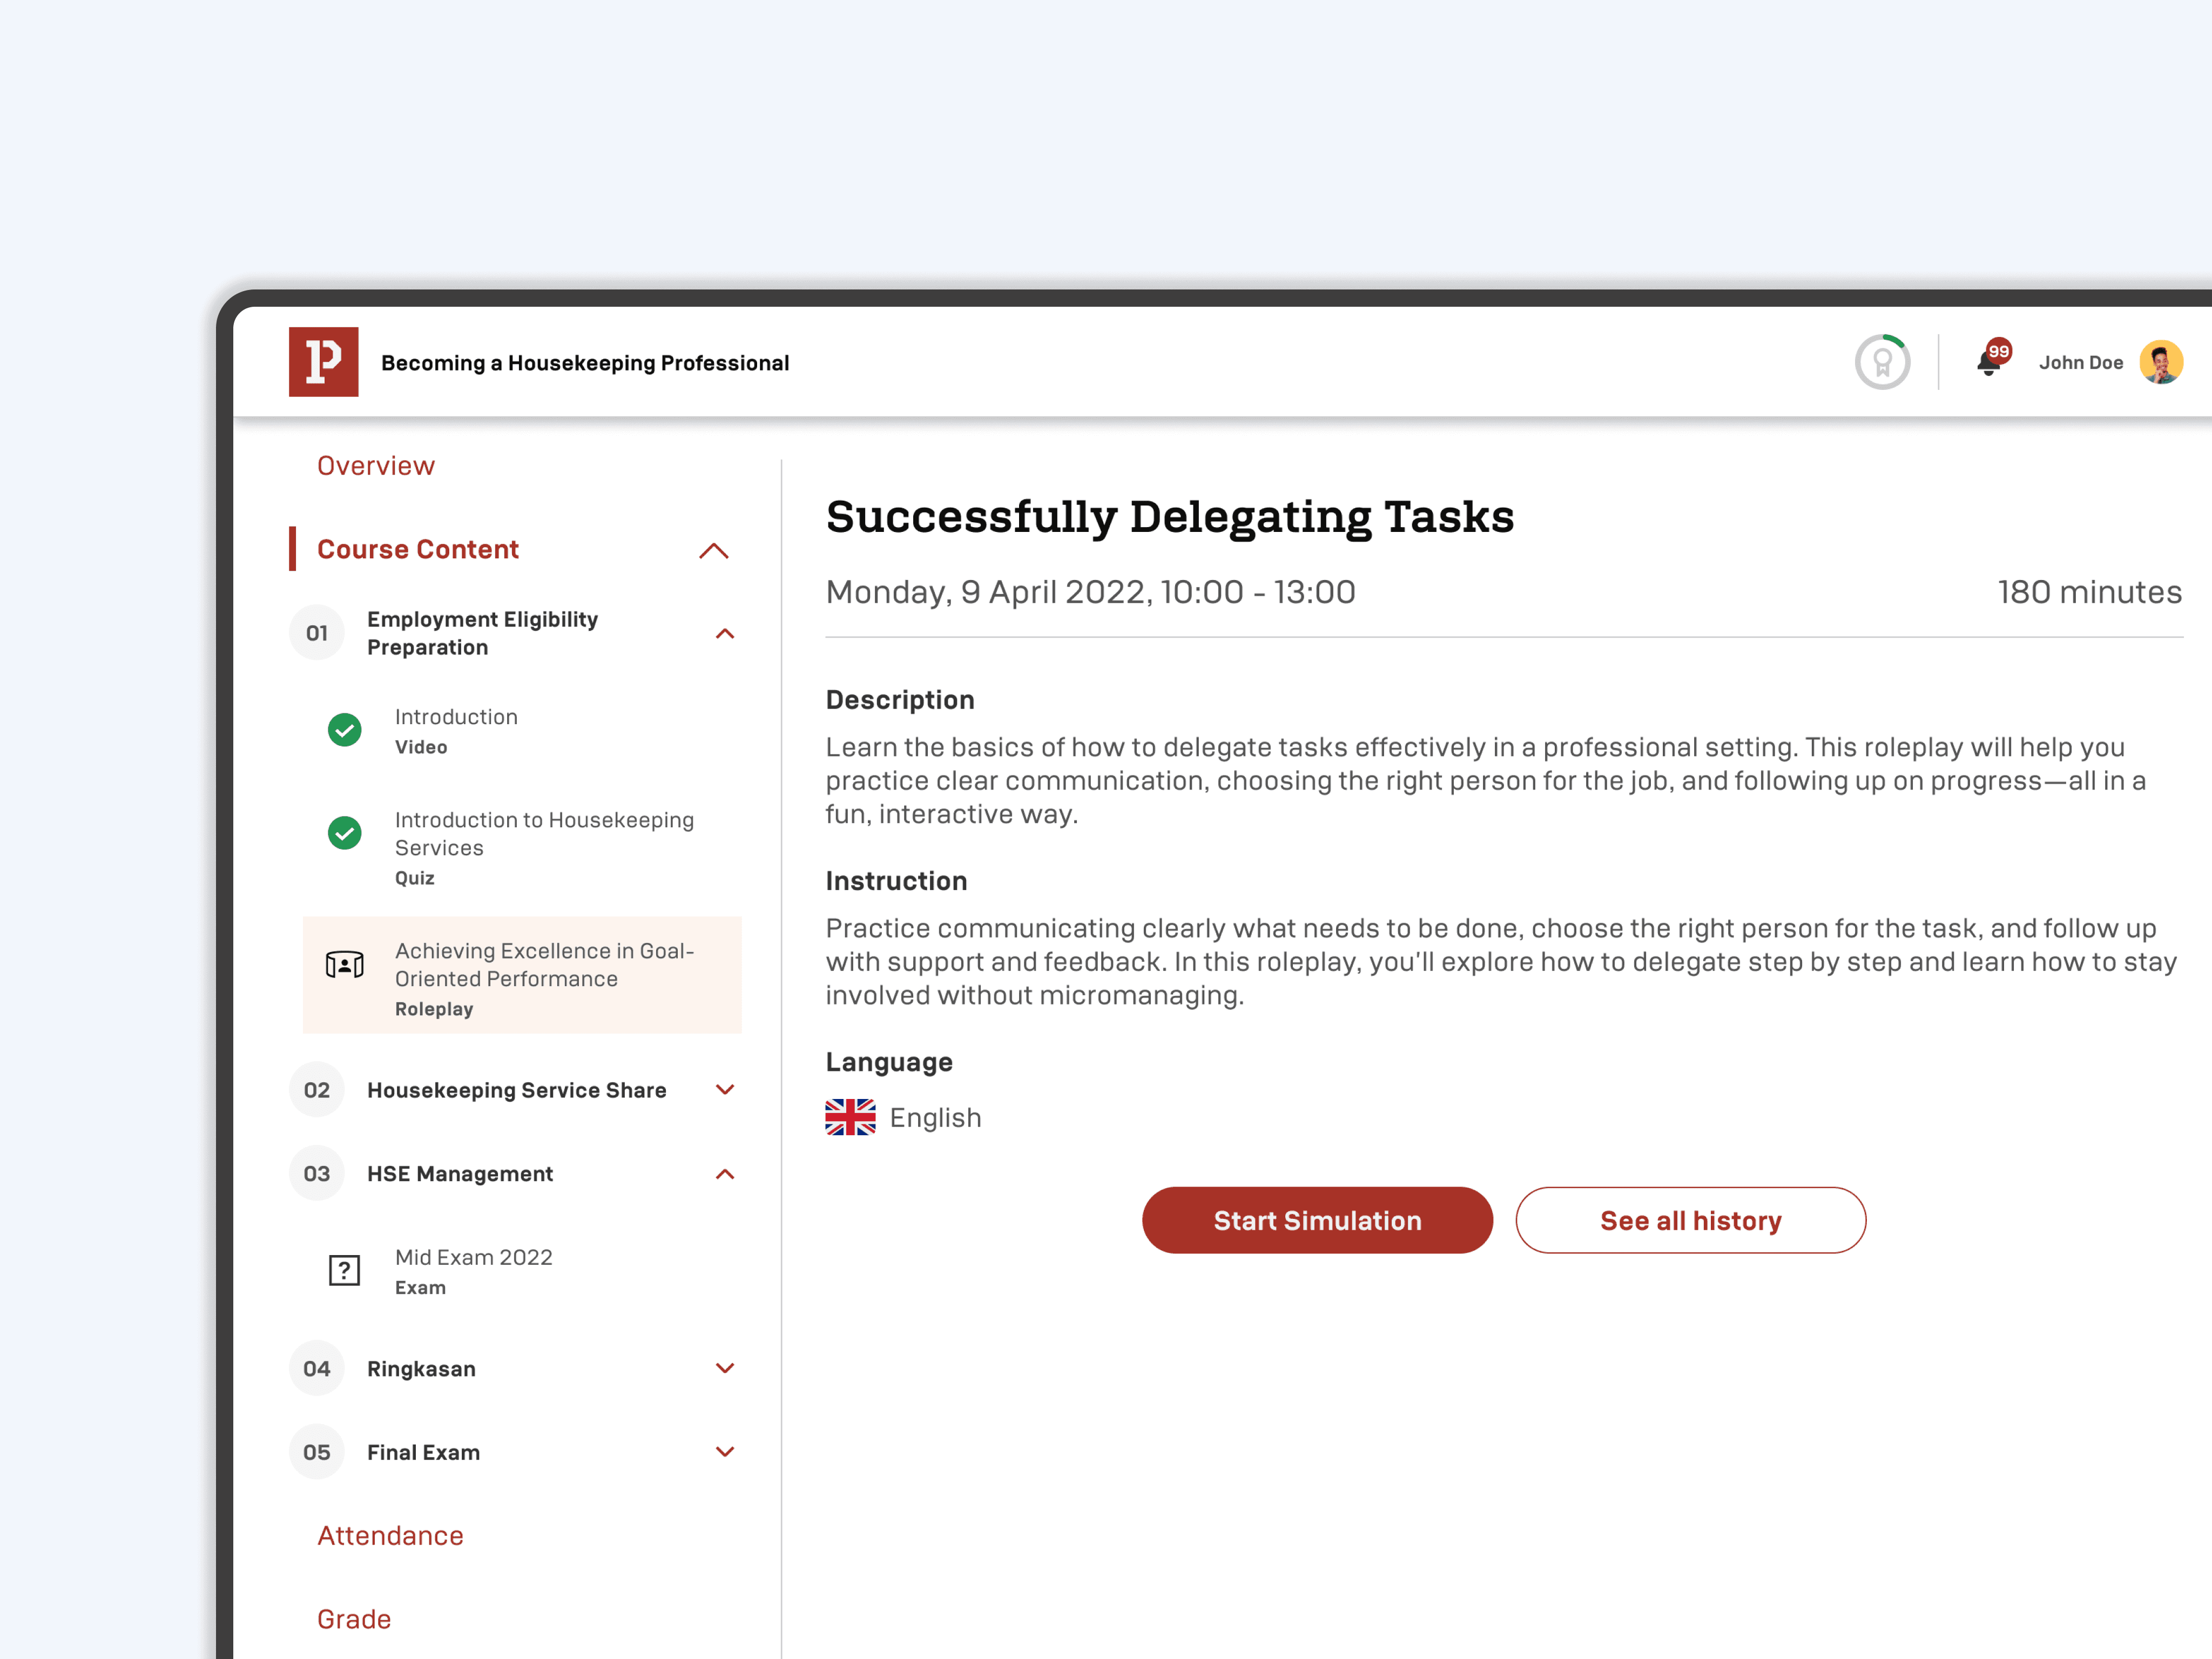Click the 03 module number badge

tap(316, 1174)
